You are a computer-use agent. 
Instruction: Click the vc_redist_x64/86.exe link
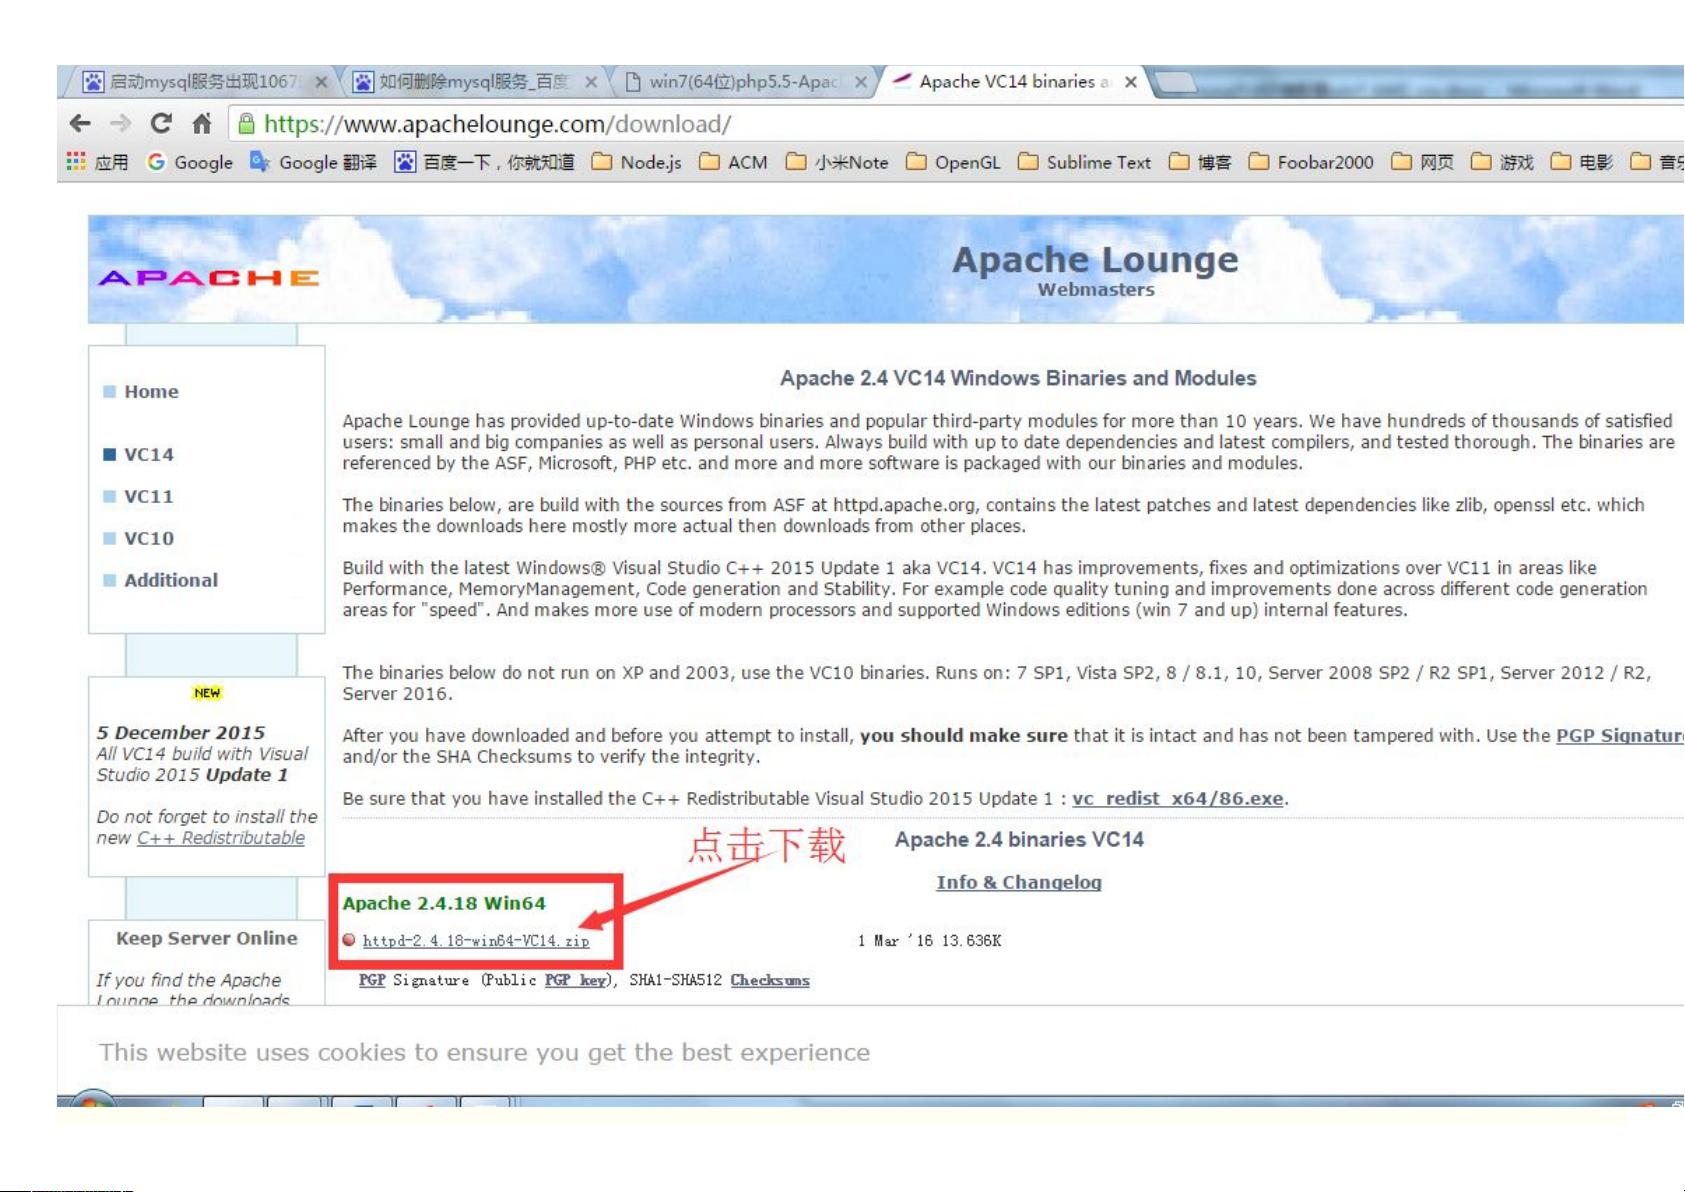coord(1178,799)
